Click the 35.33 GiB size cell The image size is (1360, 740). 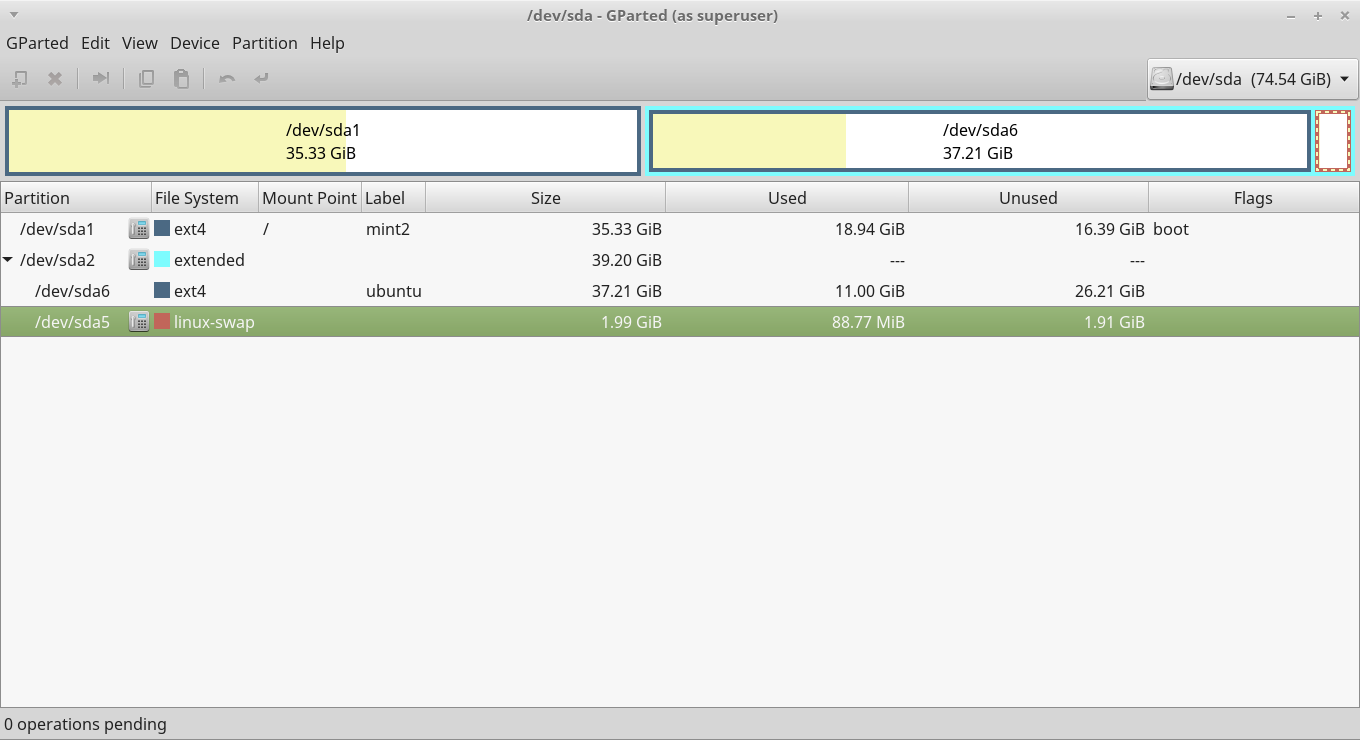627,229
